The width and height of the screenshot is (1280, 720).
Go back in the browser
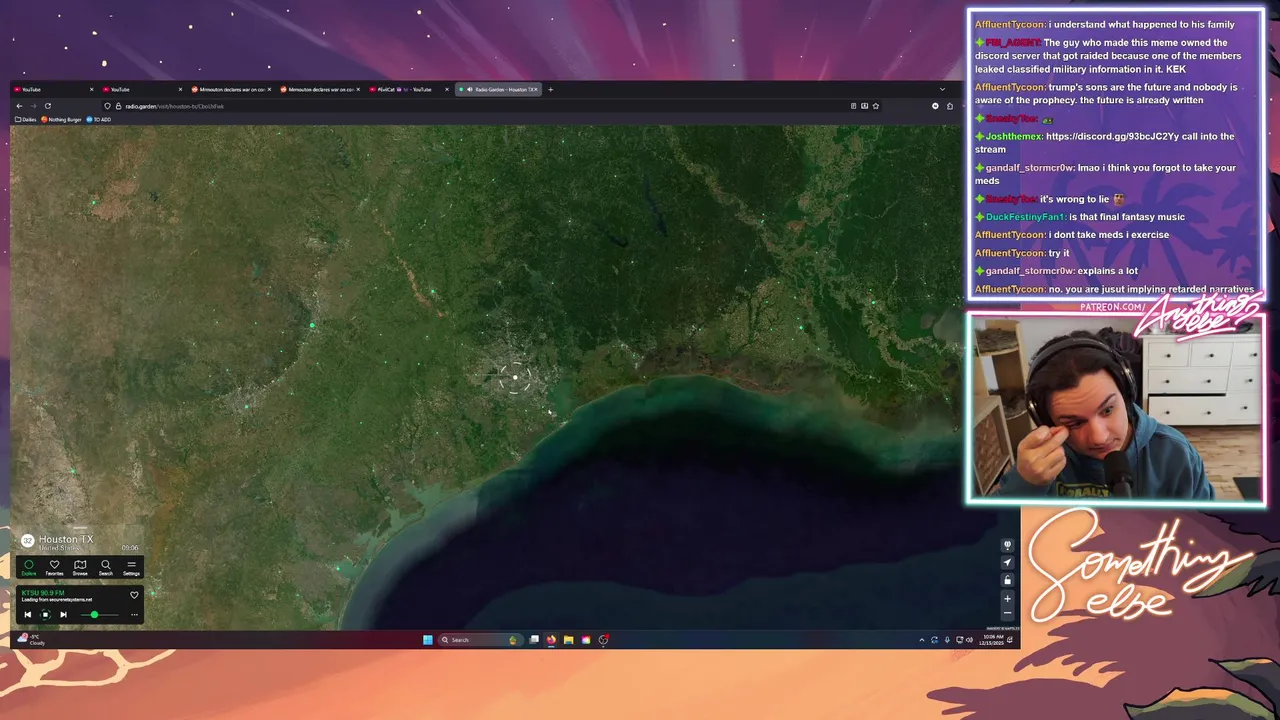tap(19, 106)
